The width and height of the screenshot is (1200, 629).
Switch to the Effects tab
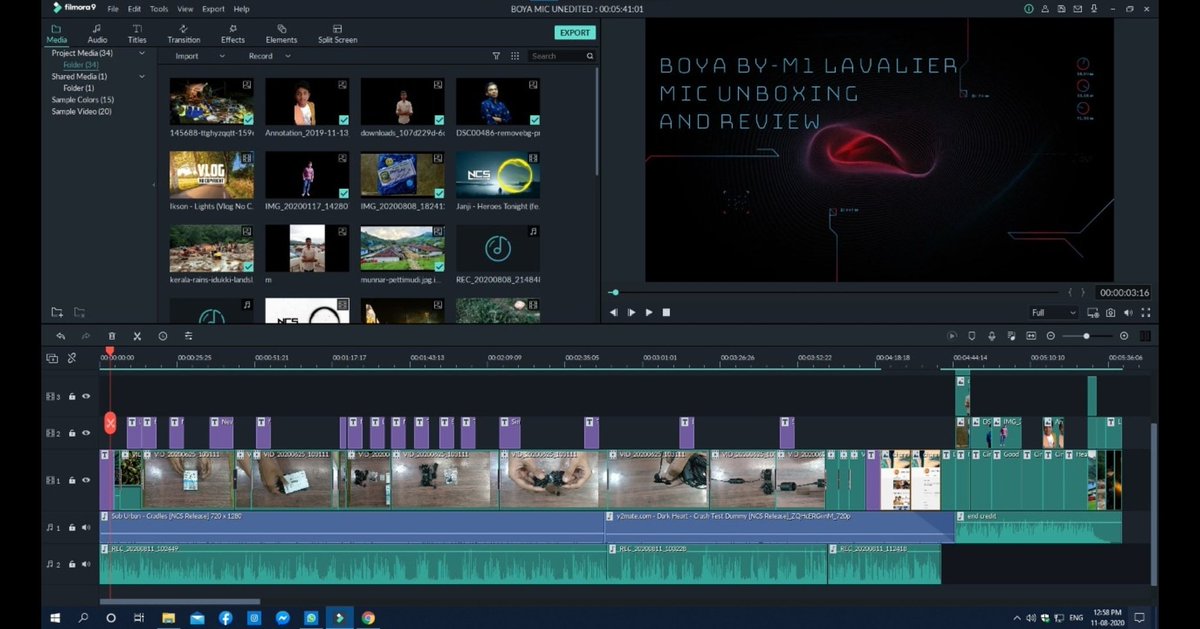(x=233, y=34)
